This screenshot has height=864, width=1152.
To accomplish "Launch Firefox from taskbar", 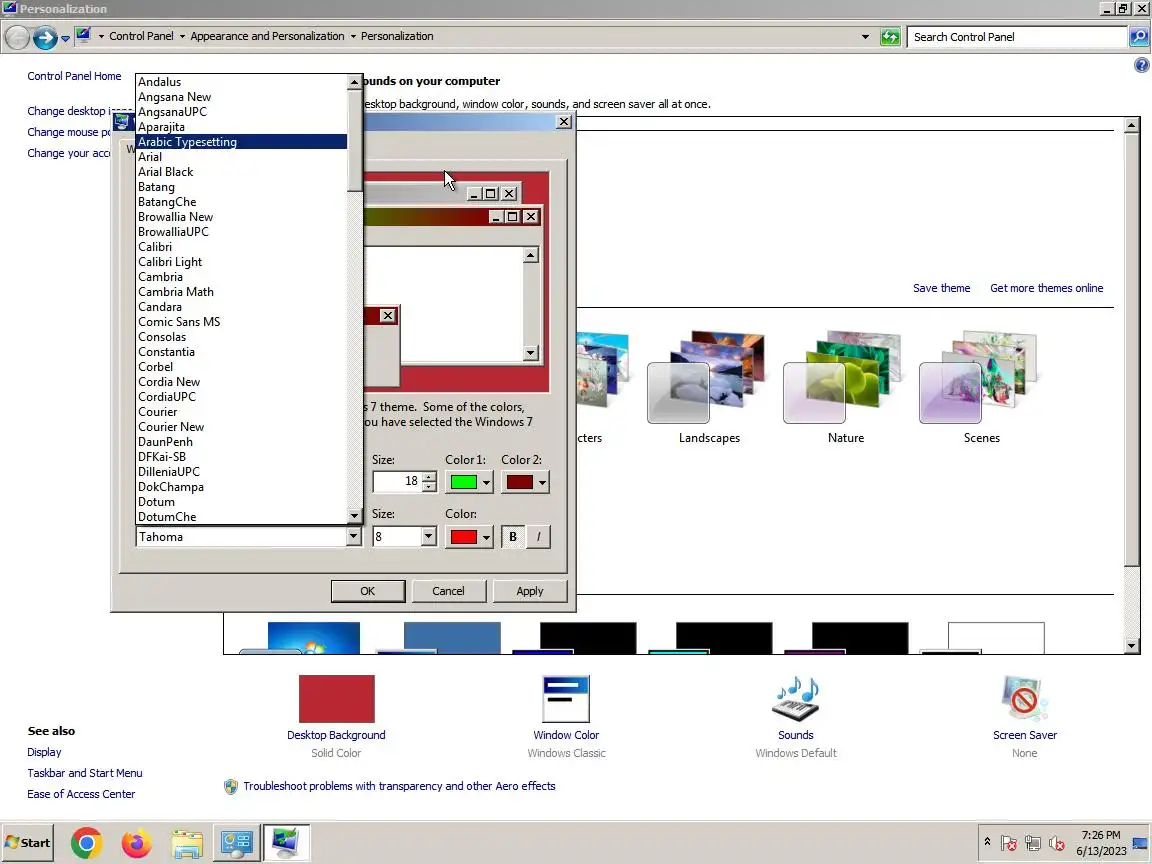I will click(137, 843).
